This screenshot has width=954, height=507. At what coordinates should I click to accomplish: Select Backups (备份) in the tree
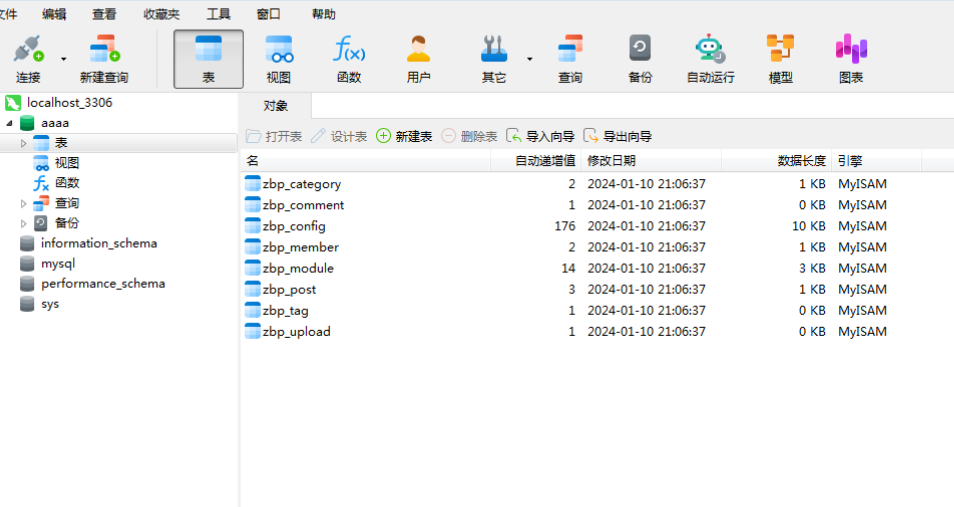coord(67,223)
